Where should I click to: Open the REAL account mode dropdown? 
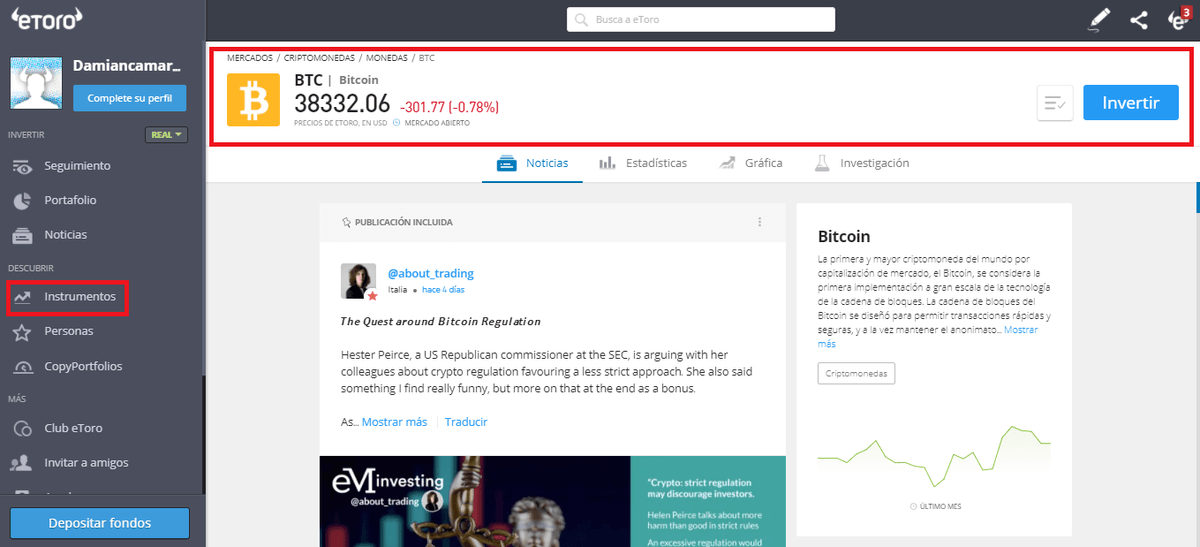coord(166,135)
